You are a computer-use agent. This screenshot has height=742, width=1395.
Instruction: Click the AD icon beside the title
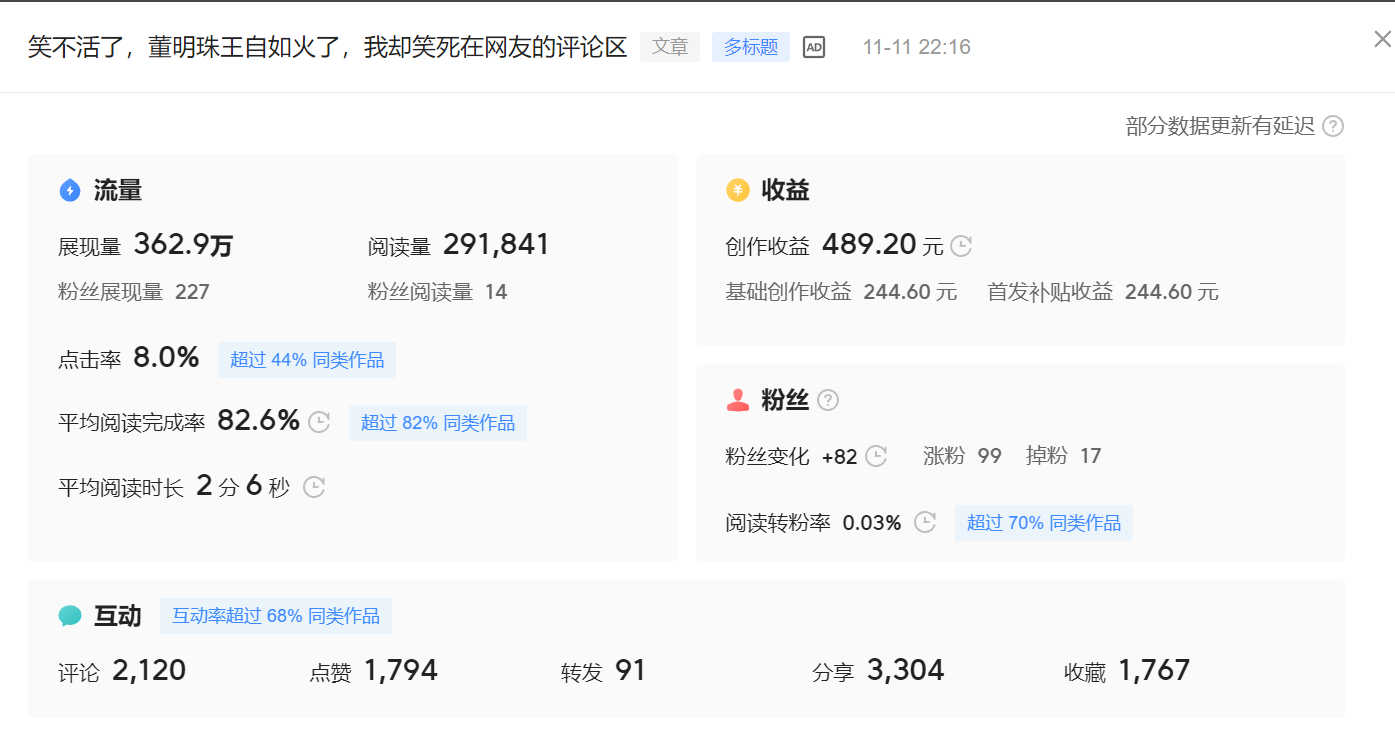coord(814,47)
